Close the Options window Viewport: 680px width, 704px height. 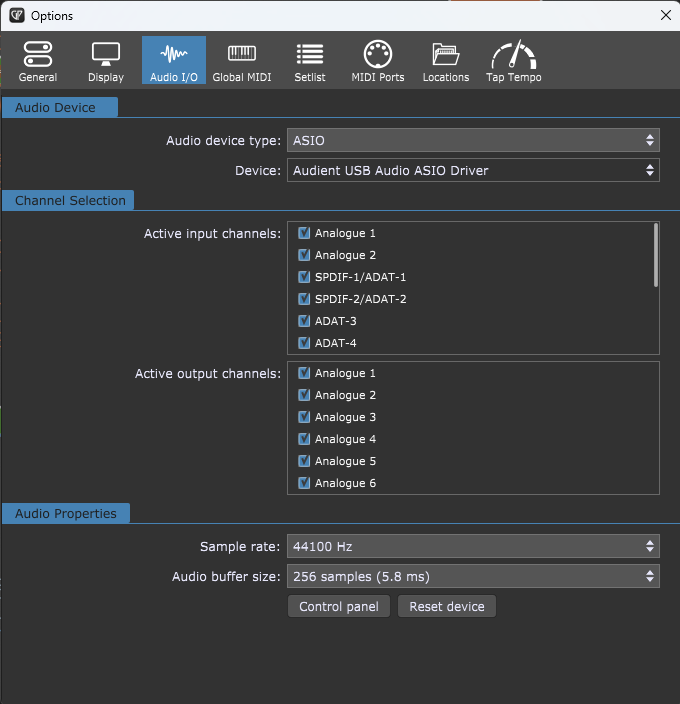[x=666, y=15]
